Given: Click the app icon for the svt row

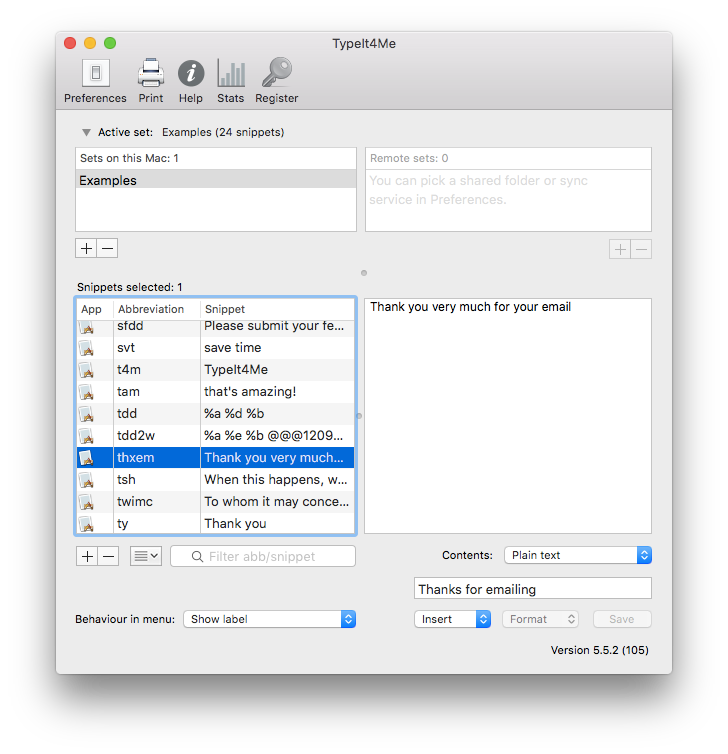Looking at the screenshot, I should 87,348.
